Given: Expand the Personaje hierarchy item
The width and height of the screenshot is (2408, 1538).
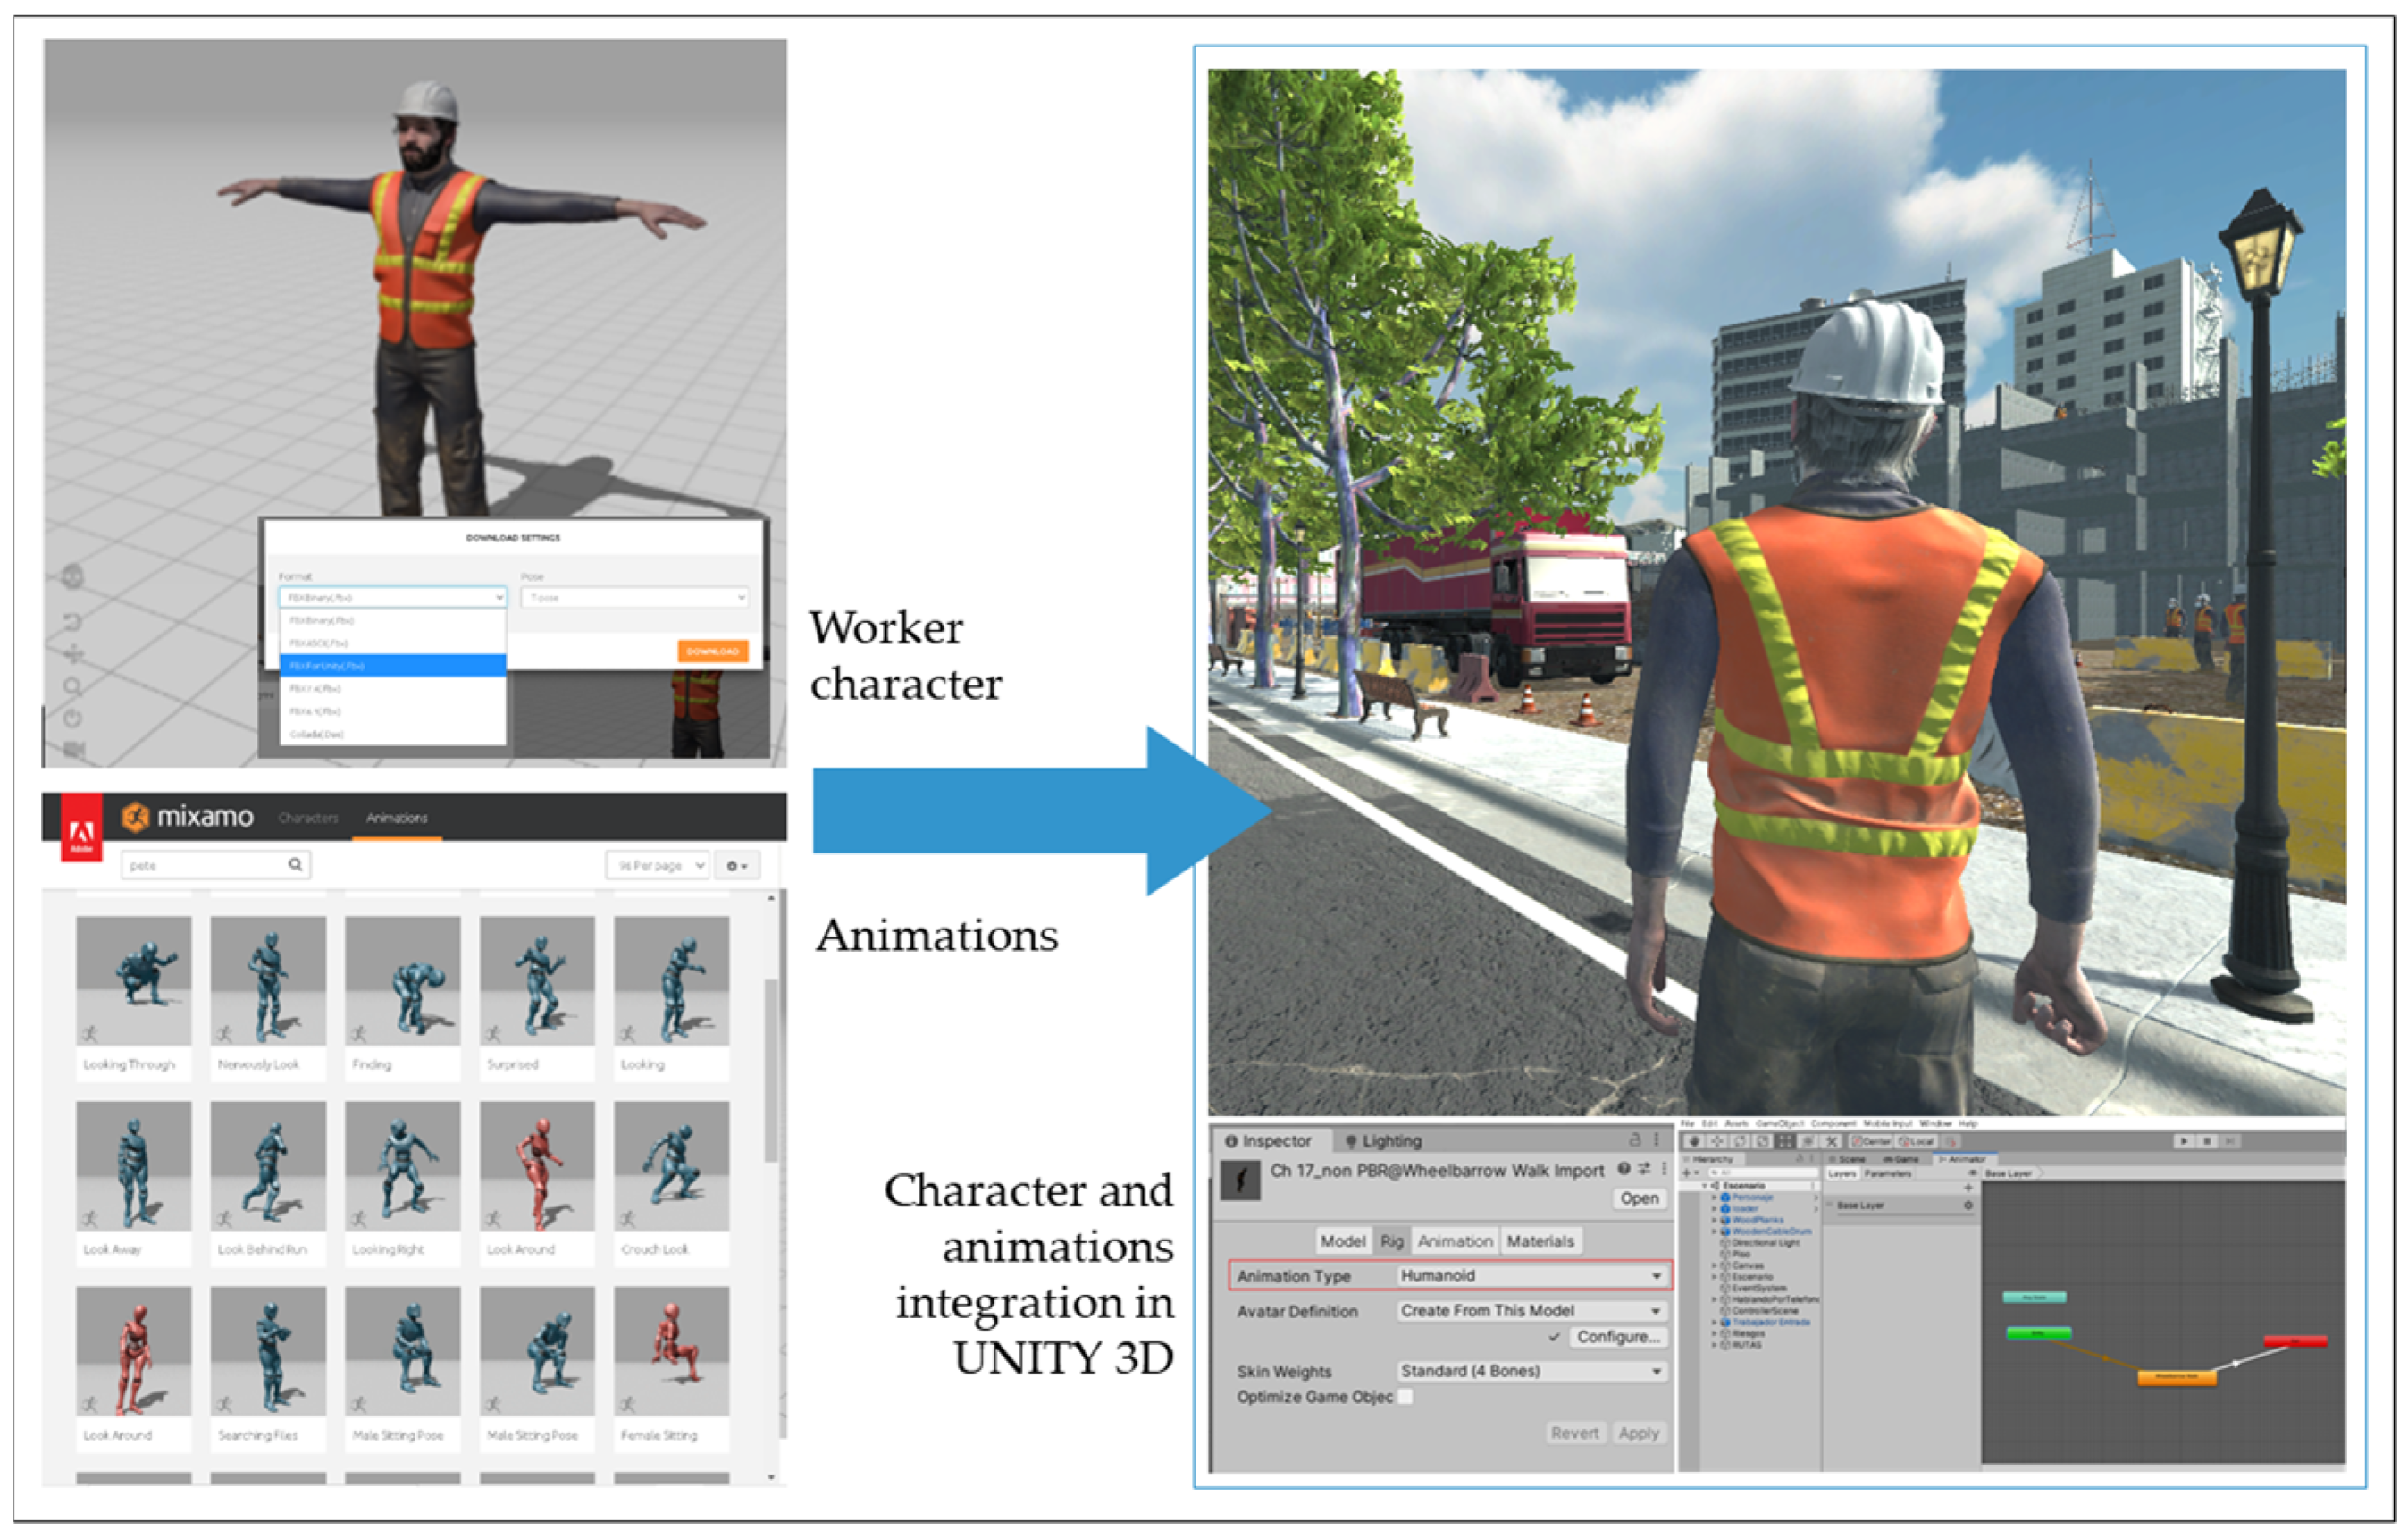Looking at the screenshot, I should pos(1714,1197).
